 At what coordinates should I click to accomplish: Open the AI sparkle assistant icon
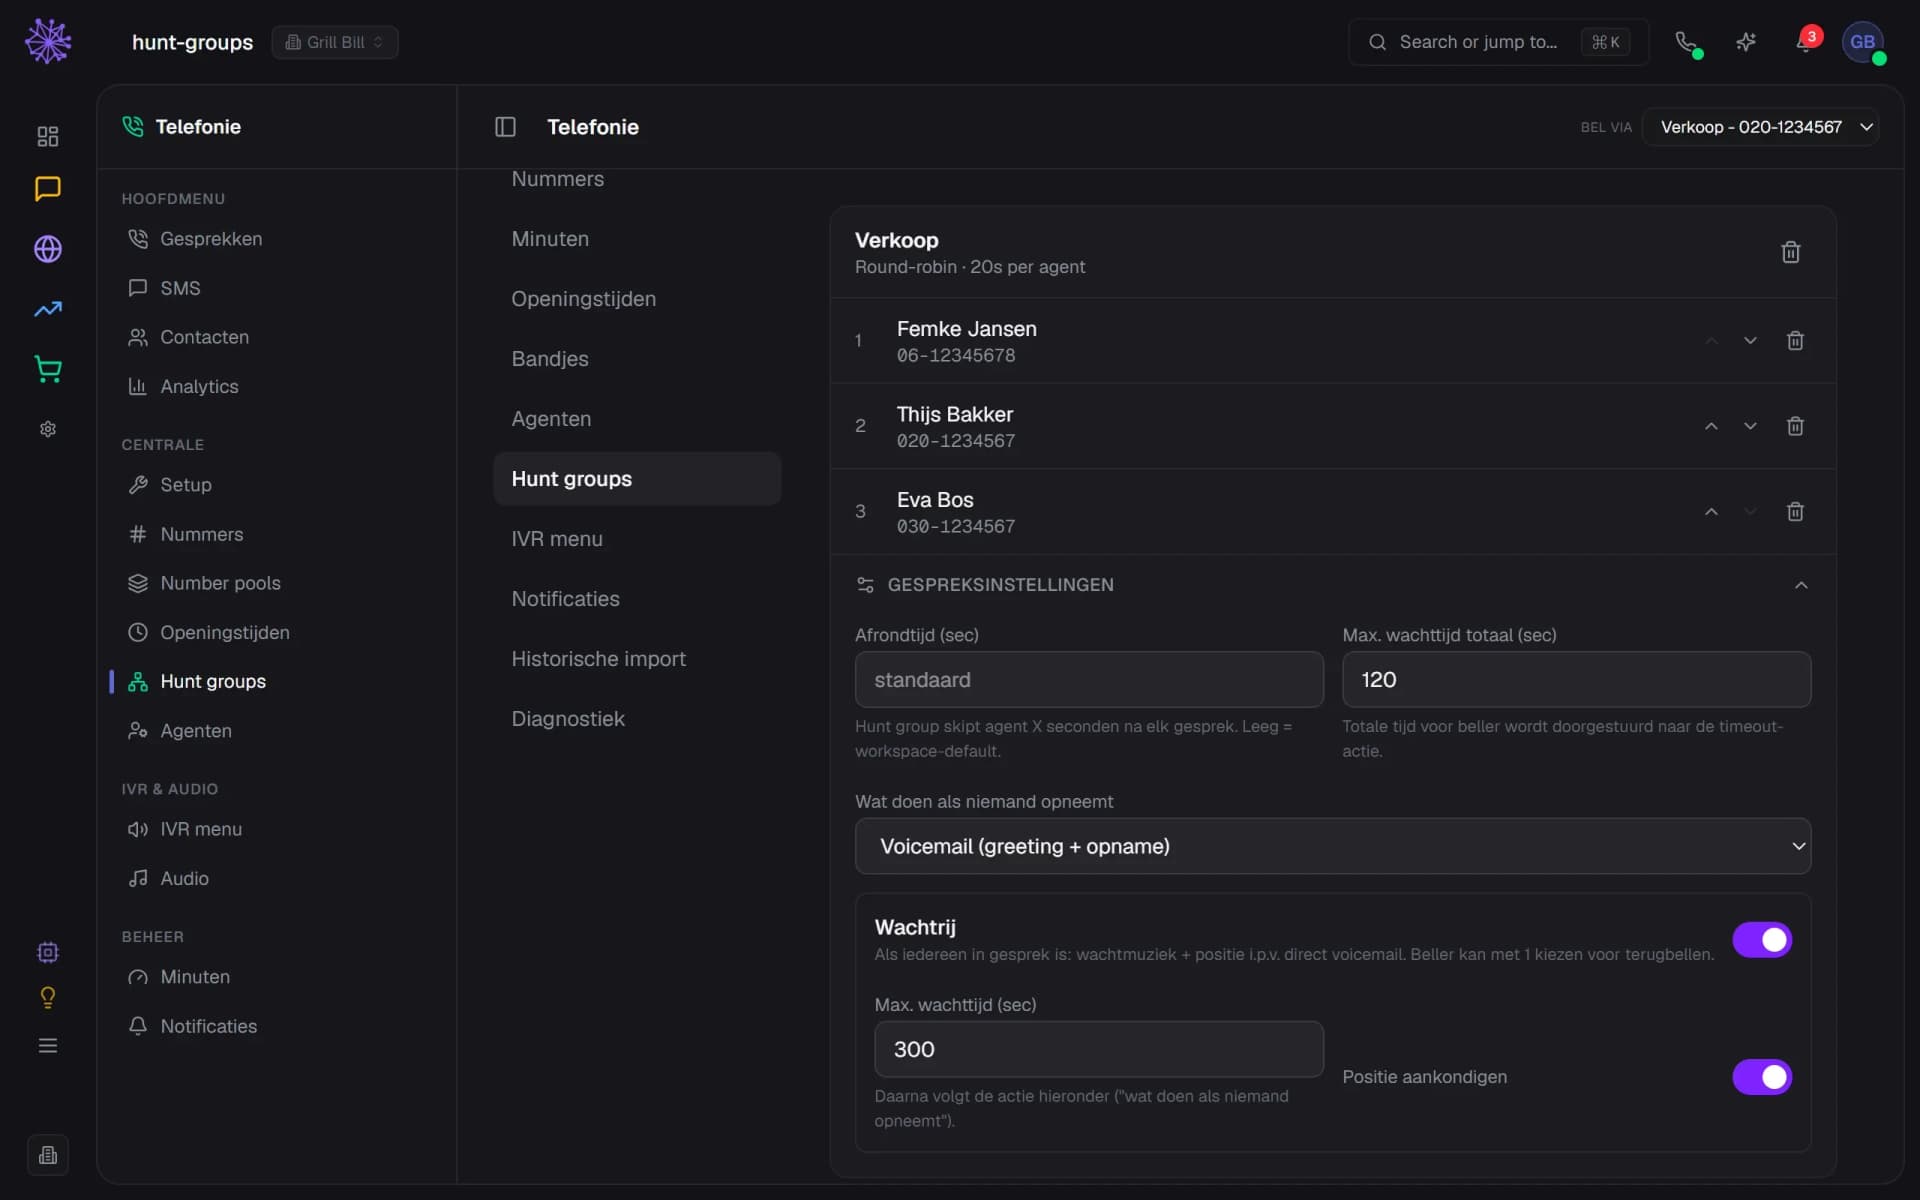pyautogui.click(x=1746, y=42)
